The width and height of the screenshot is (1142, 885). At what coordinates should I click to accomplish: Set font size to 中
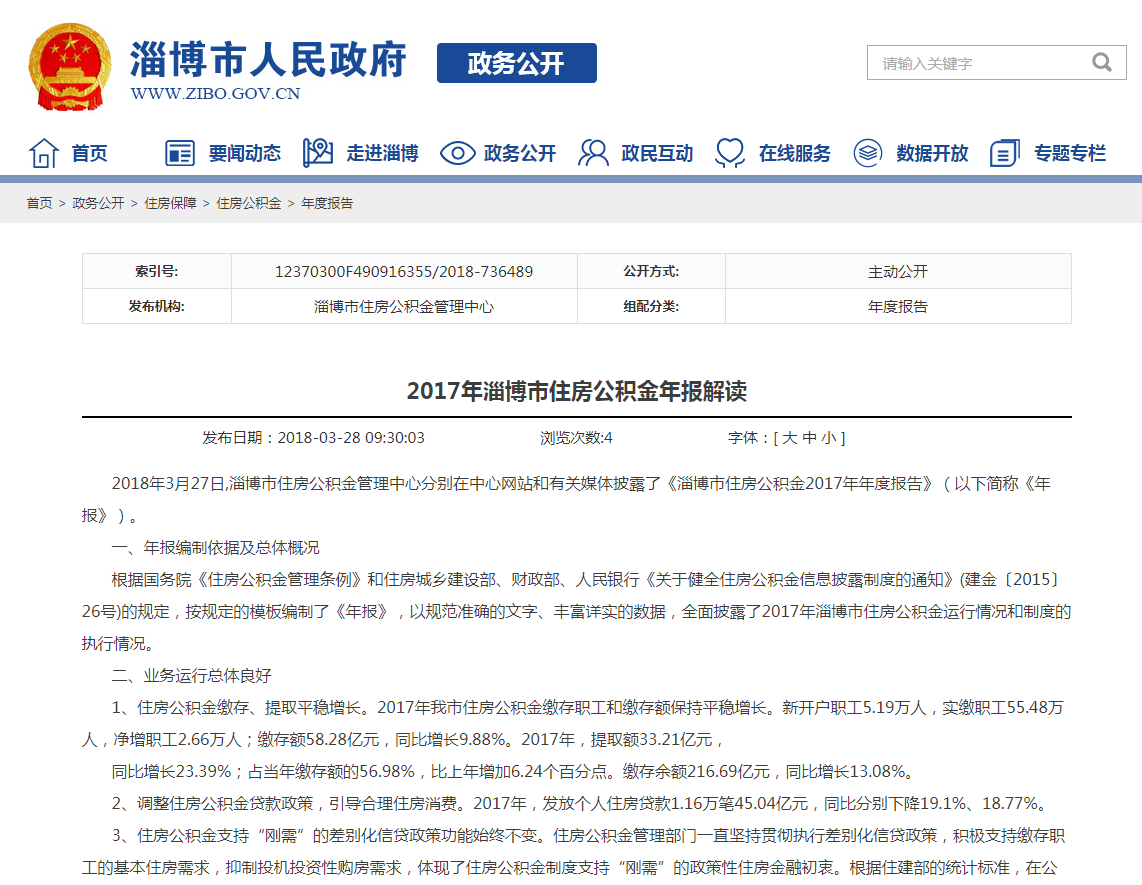pos(810,438)
